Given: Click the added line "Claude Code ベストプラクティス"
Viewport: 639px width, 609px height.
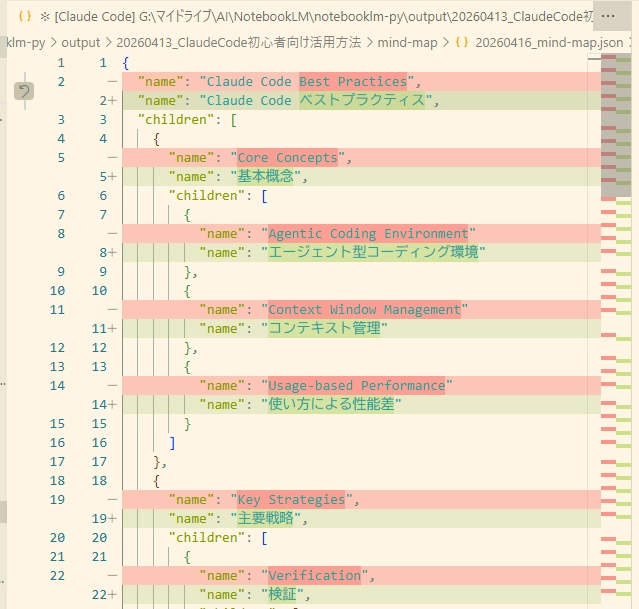Looking at the screenshot, I should pos(361,100).
